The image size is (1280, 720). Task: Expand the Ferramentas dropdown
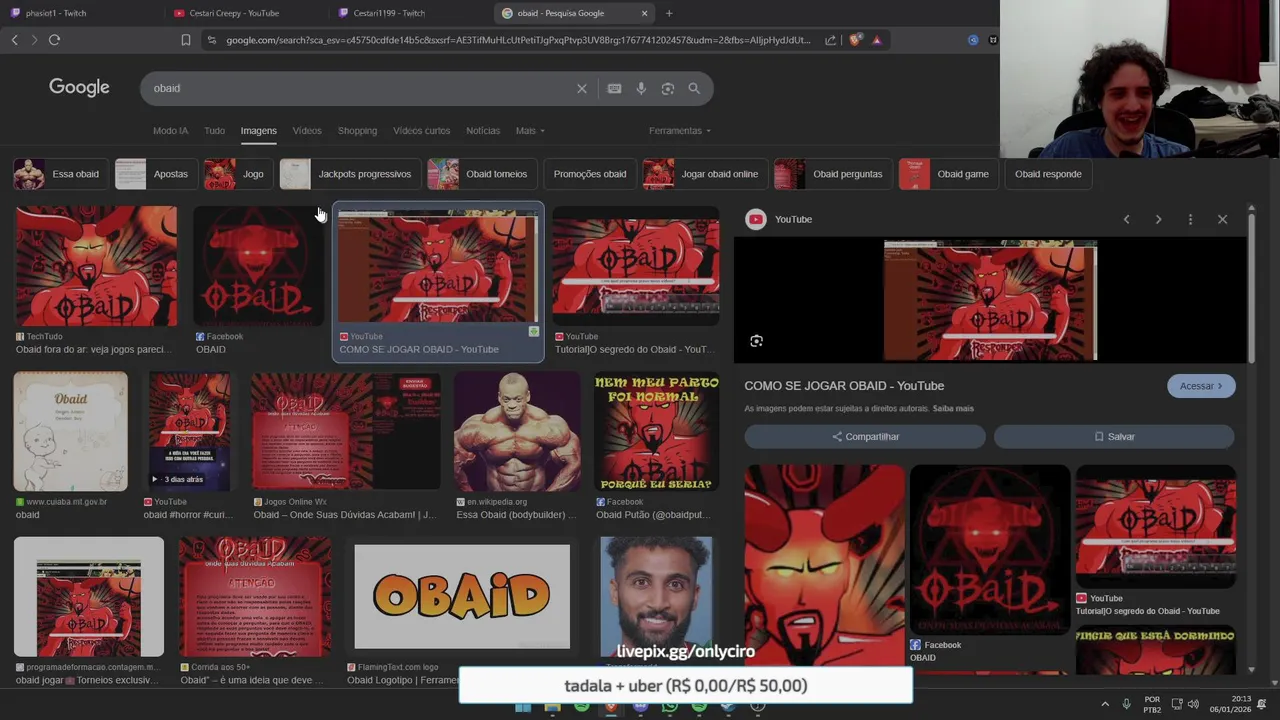click(x=680, y=131)
